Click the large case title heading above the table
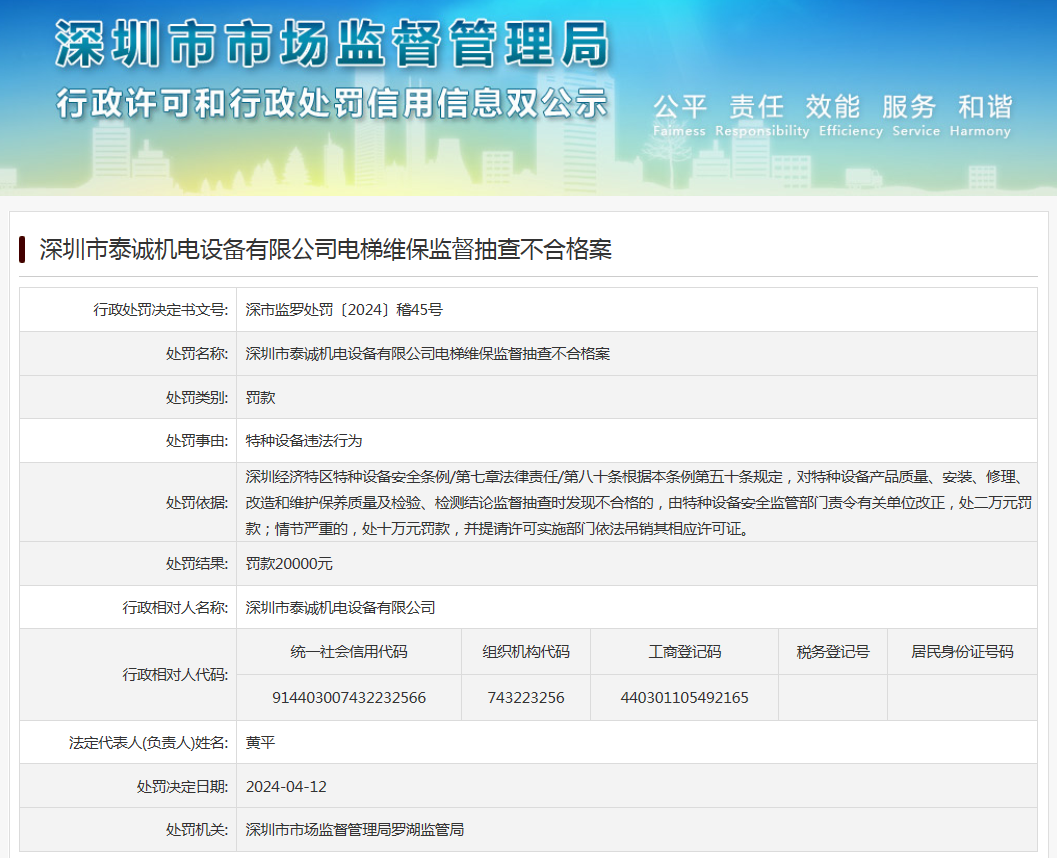The height and width of the screenshot is (858, 1057). tap(325, 250)
